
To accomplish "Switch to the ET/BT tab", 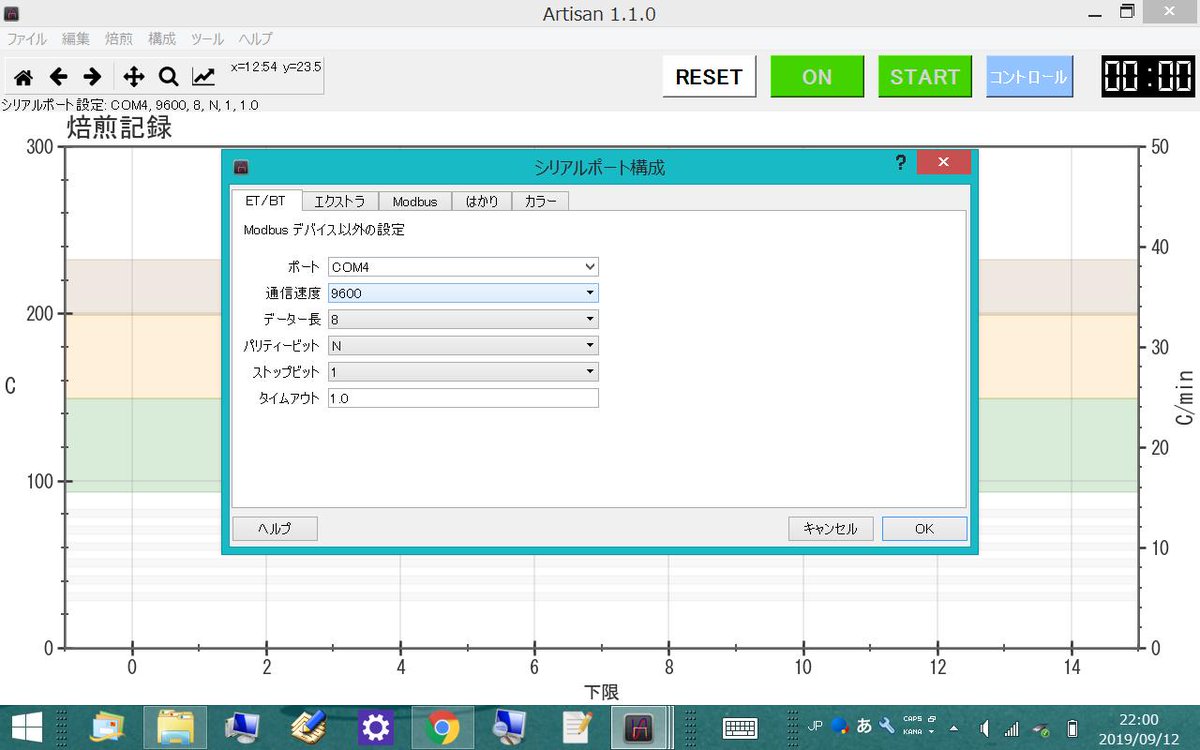I will pos(265,200).
